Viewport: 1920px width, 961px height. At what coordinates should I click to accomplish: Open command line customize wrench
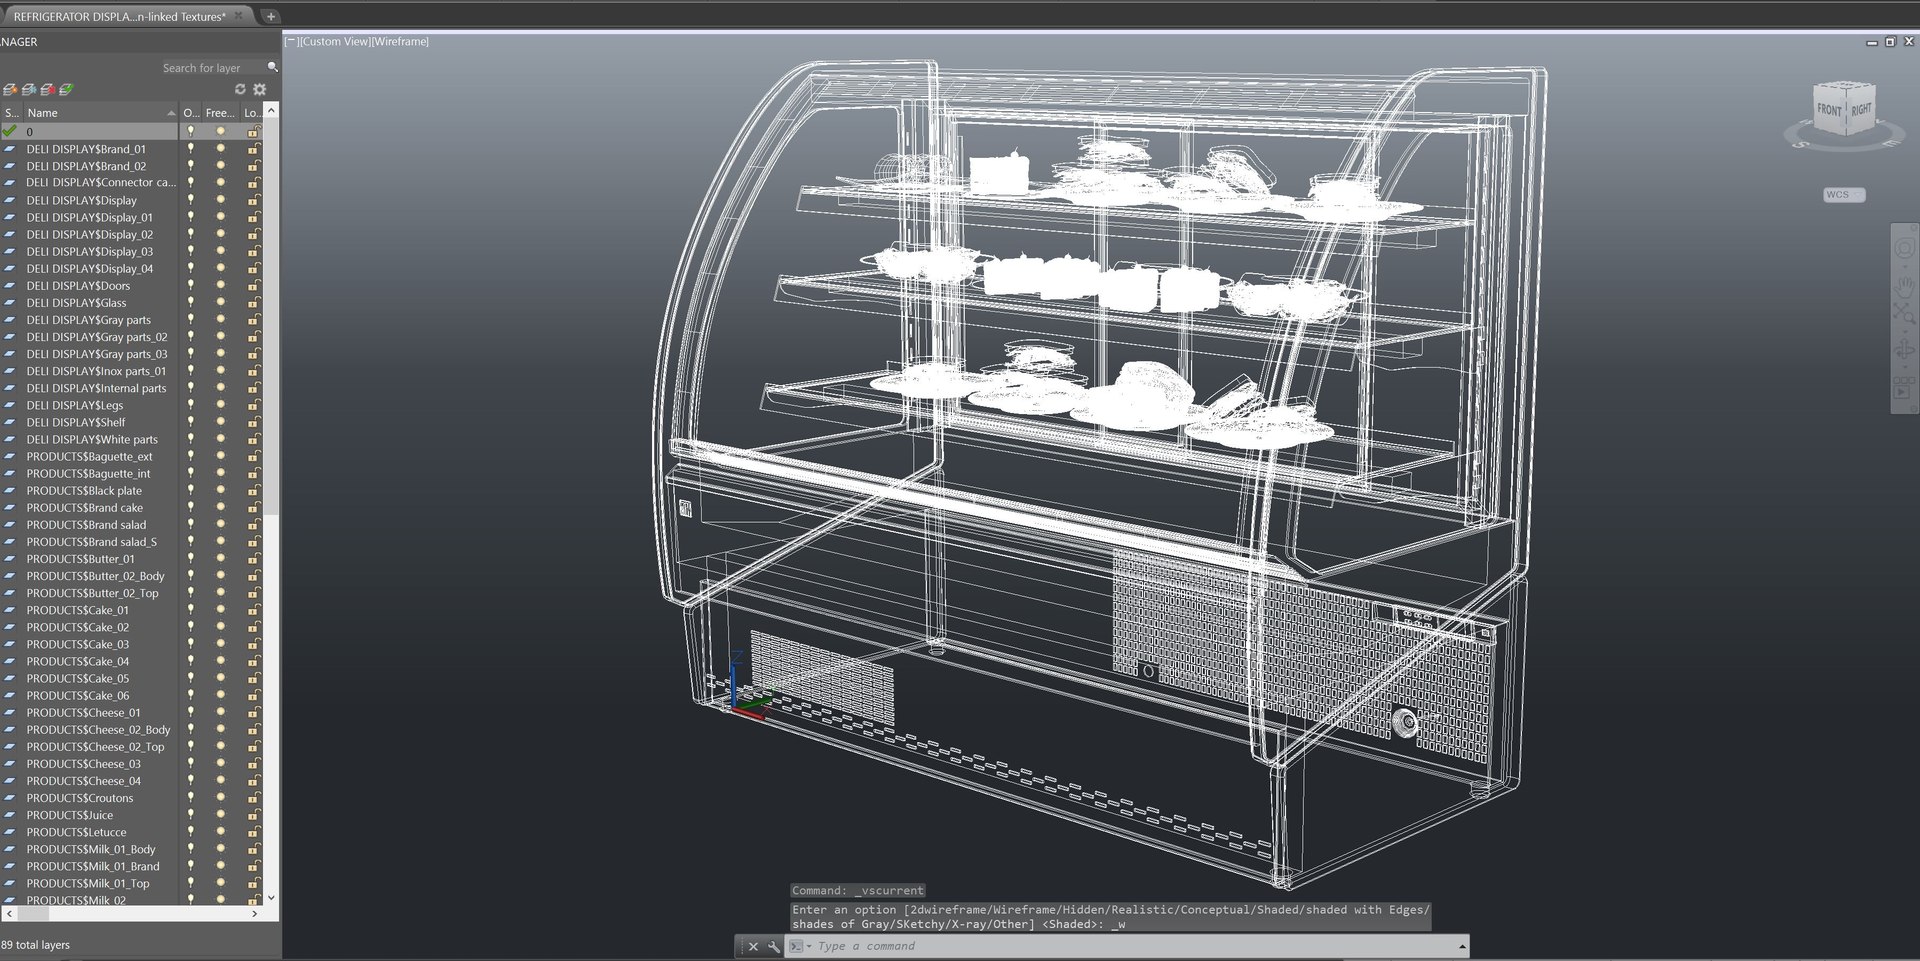coord(773,946)
